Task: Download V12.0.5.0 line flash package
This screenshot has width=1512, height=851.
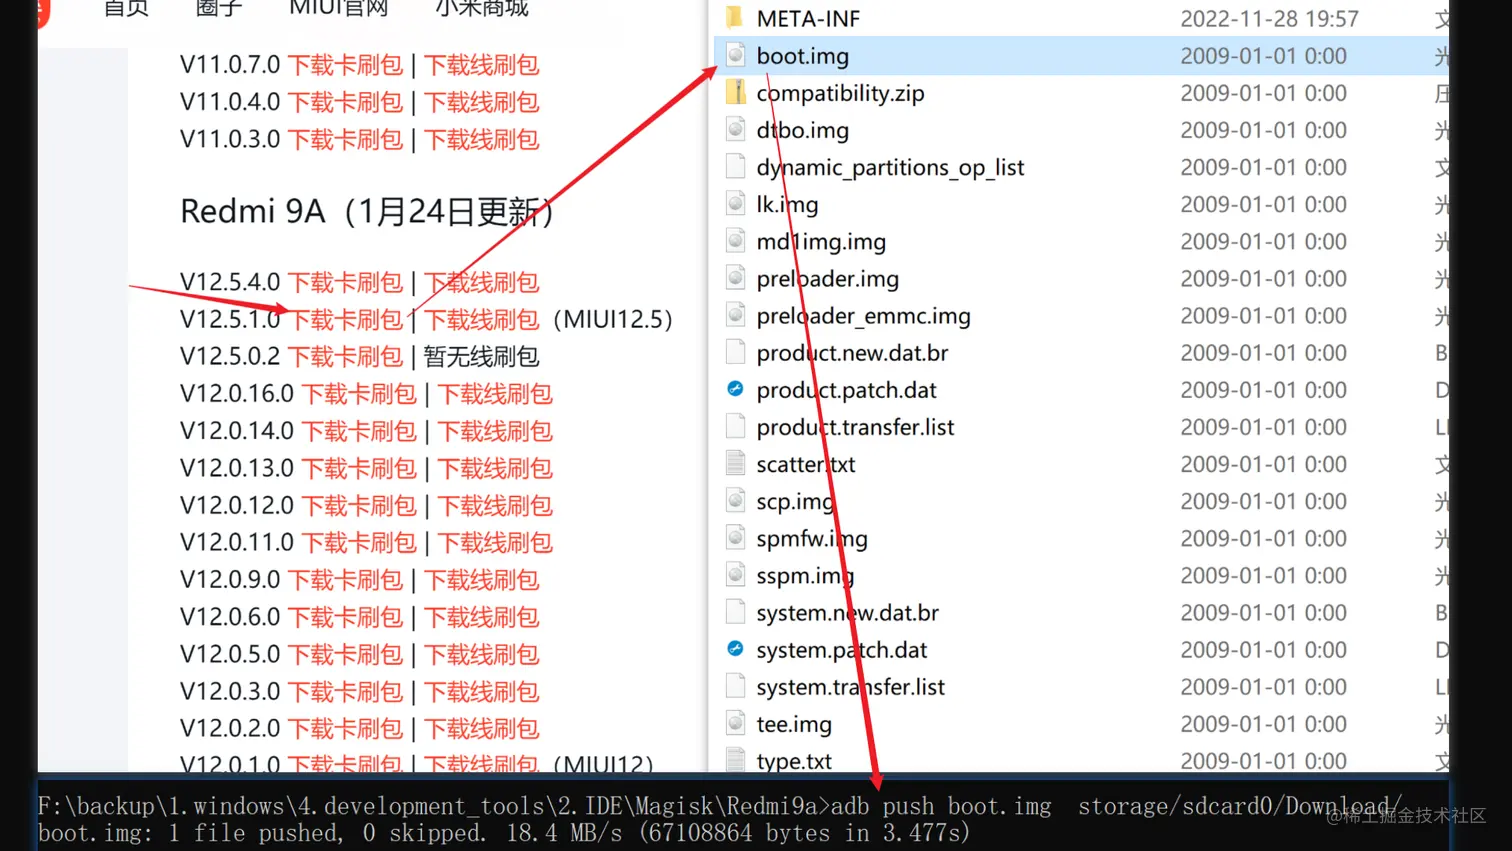Action: 482,654
